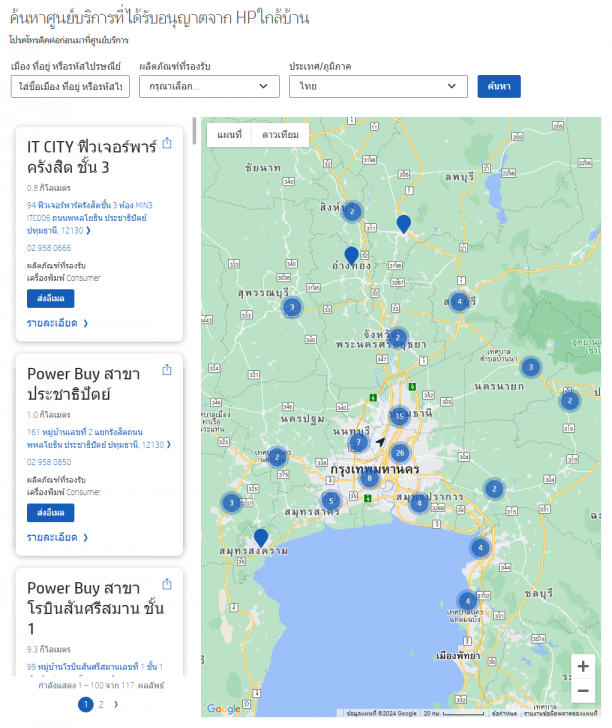The width and height of the screenshot is (612, 728).
Task: Open the cluster of 4 at สมุทรปราการ
Action: tap(419, 503)
